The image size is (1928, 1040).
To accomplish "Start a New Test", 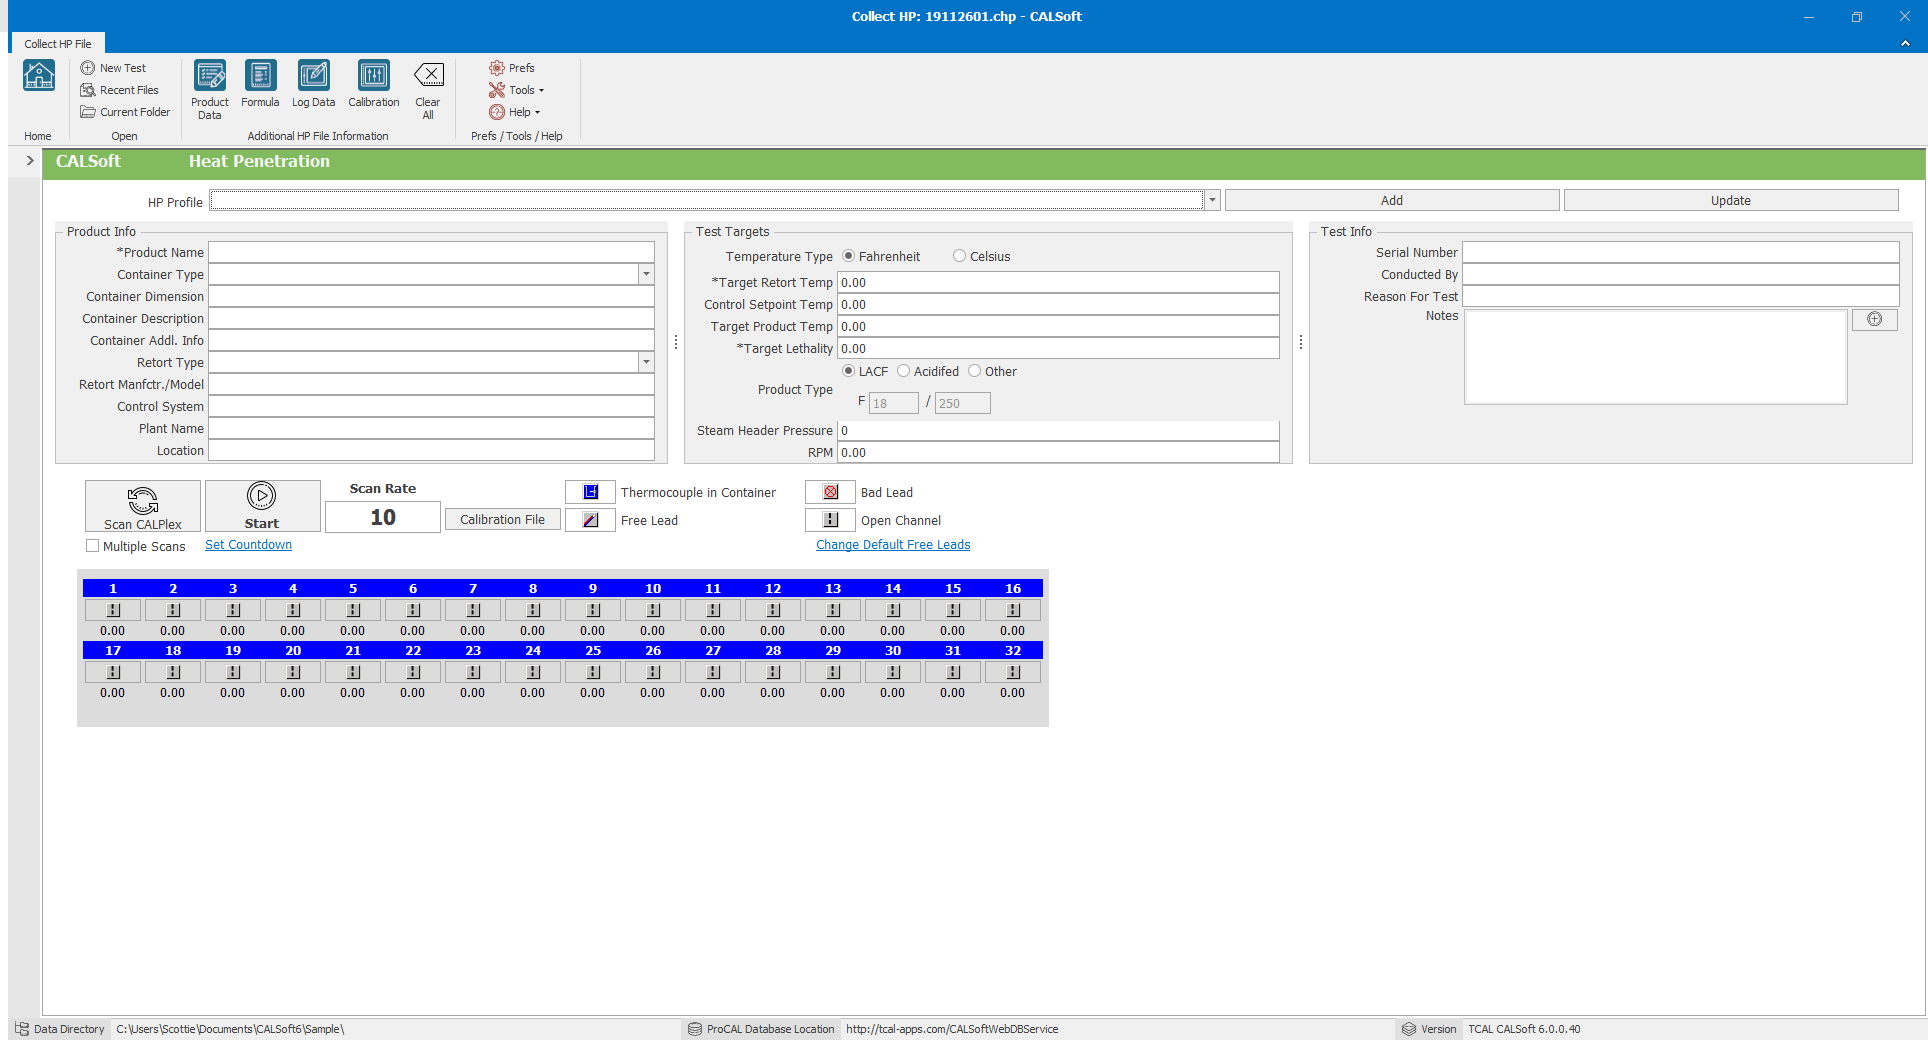I will 113,68.
